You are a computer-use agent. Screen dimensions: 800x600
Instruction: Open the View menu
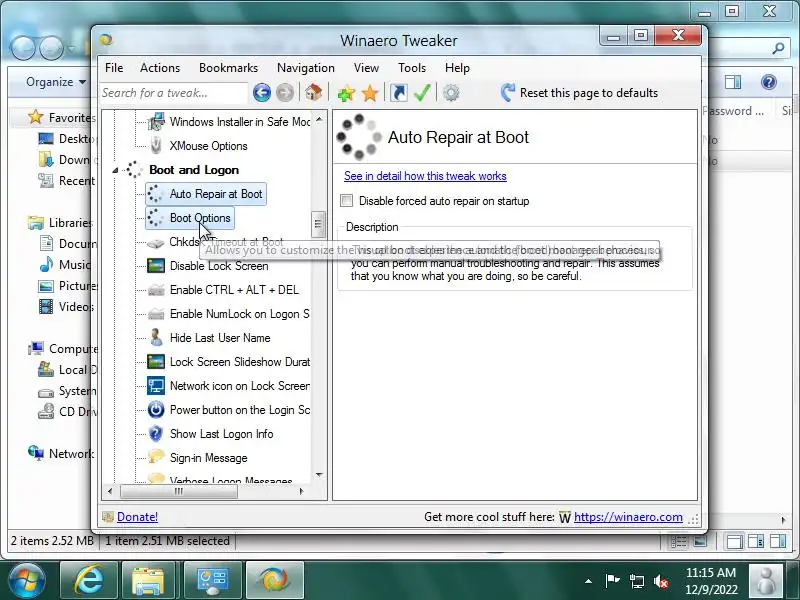(x=366, y=68)
